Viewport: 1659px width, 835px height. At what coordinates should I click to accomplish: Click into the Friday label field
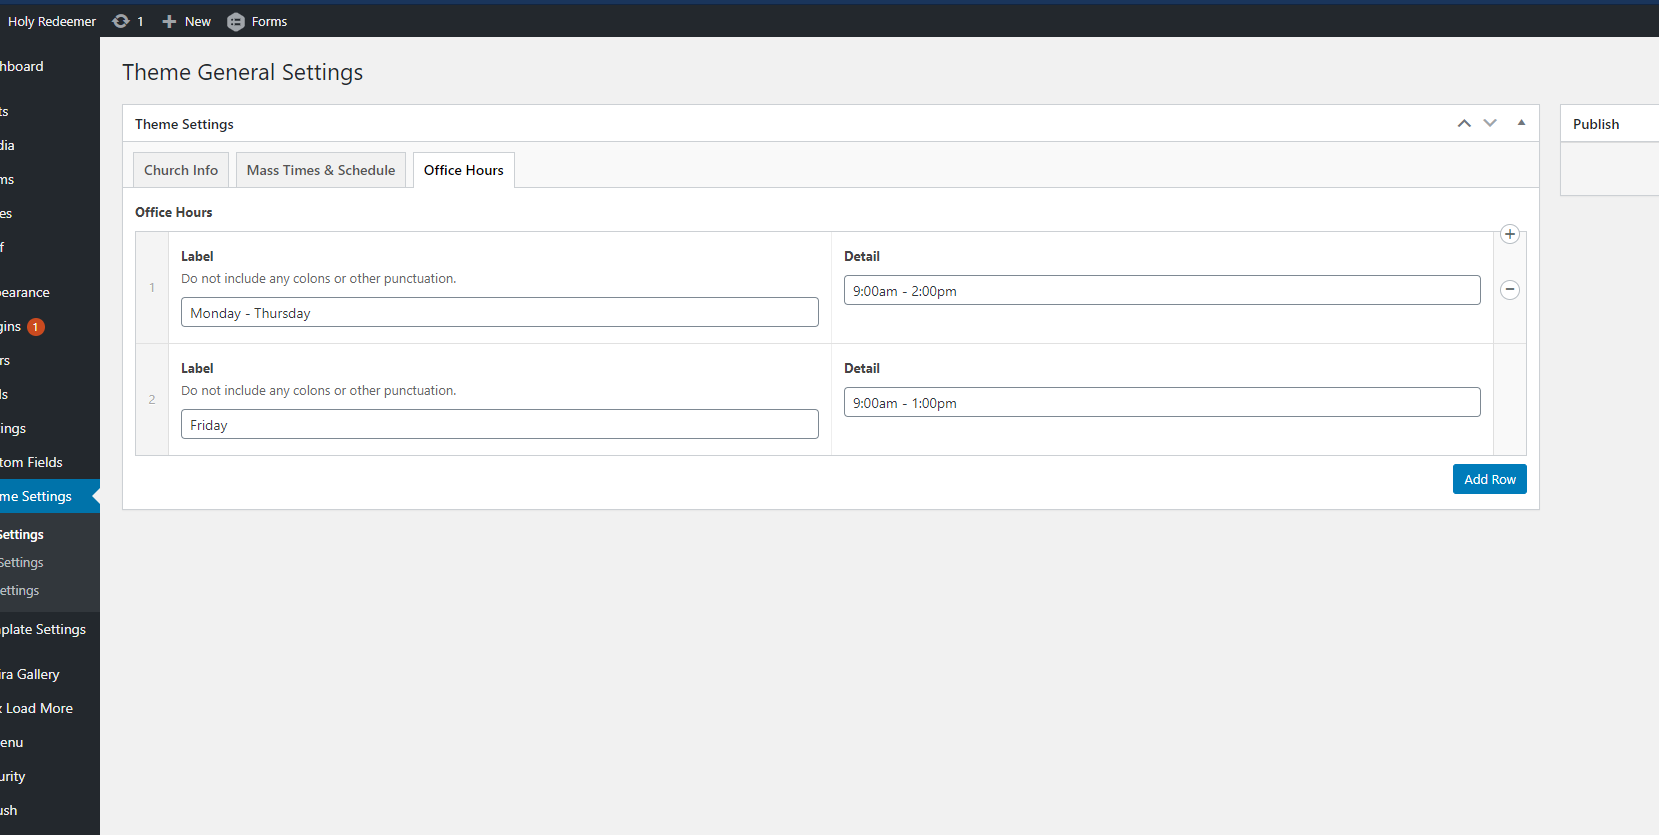point(499,425)
